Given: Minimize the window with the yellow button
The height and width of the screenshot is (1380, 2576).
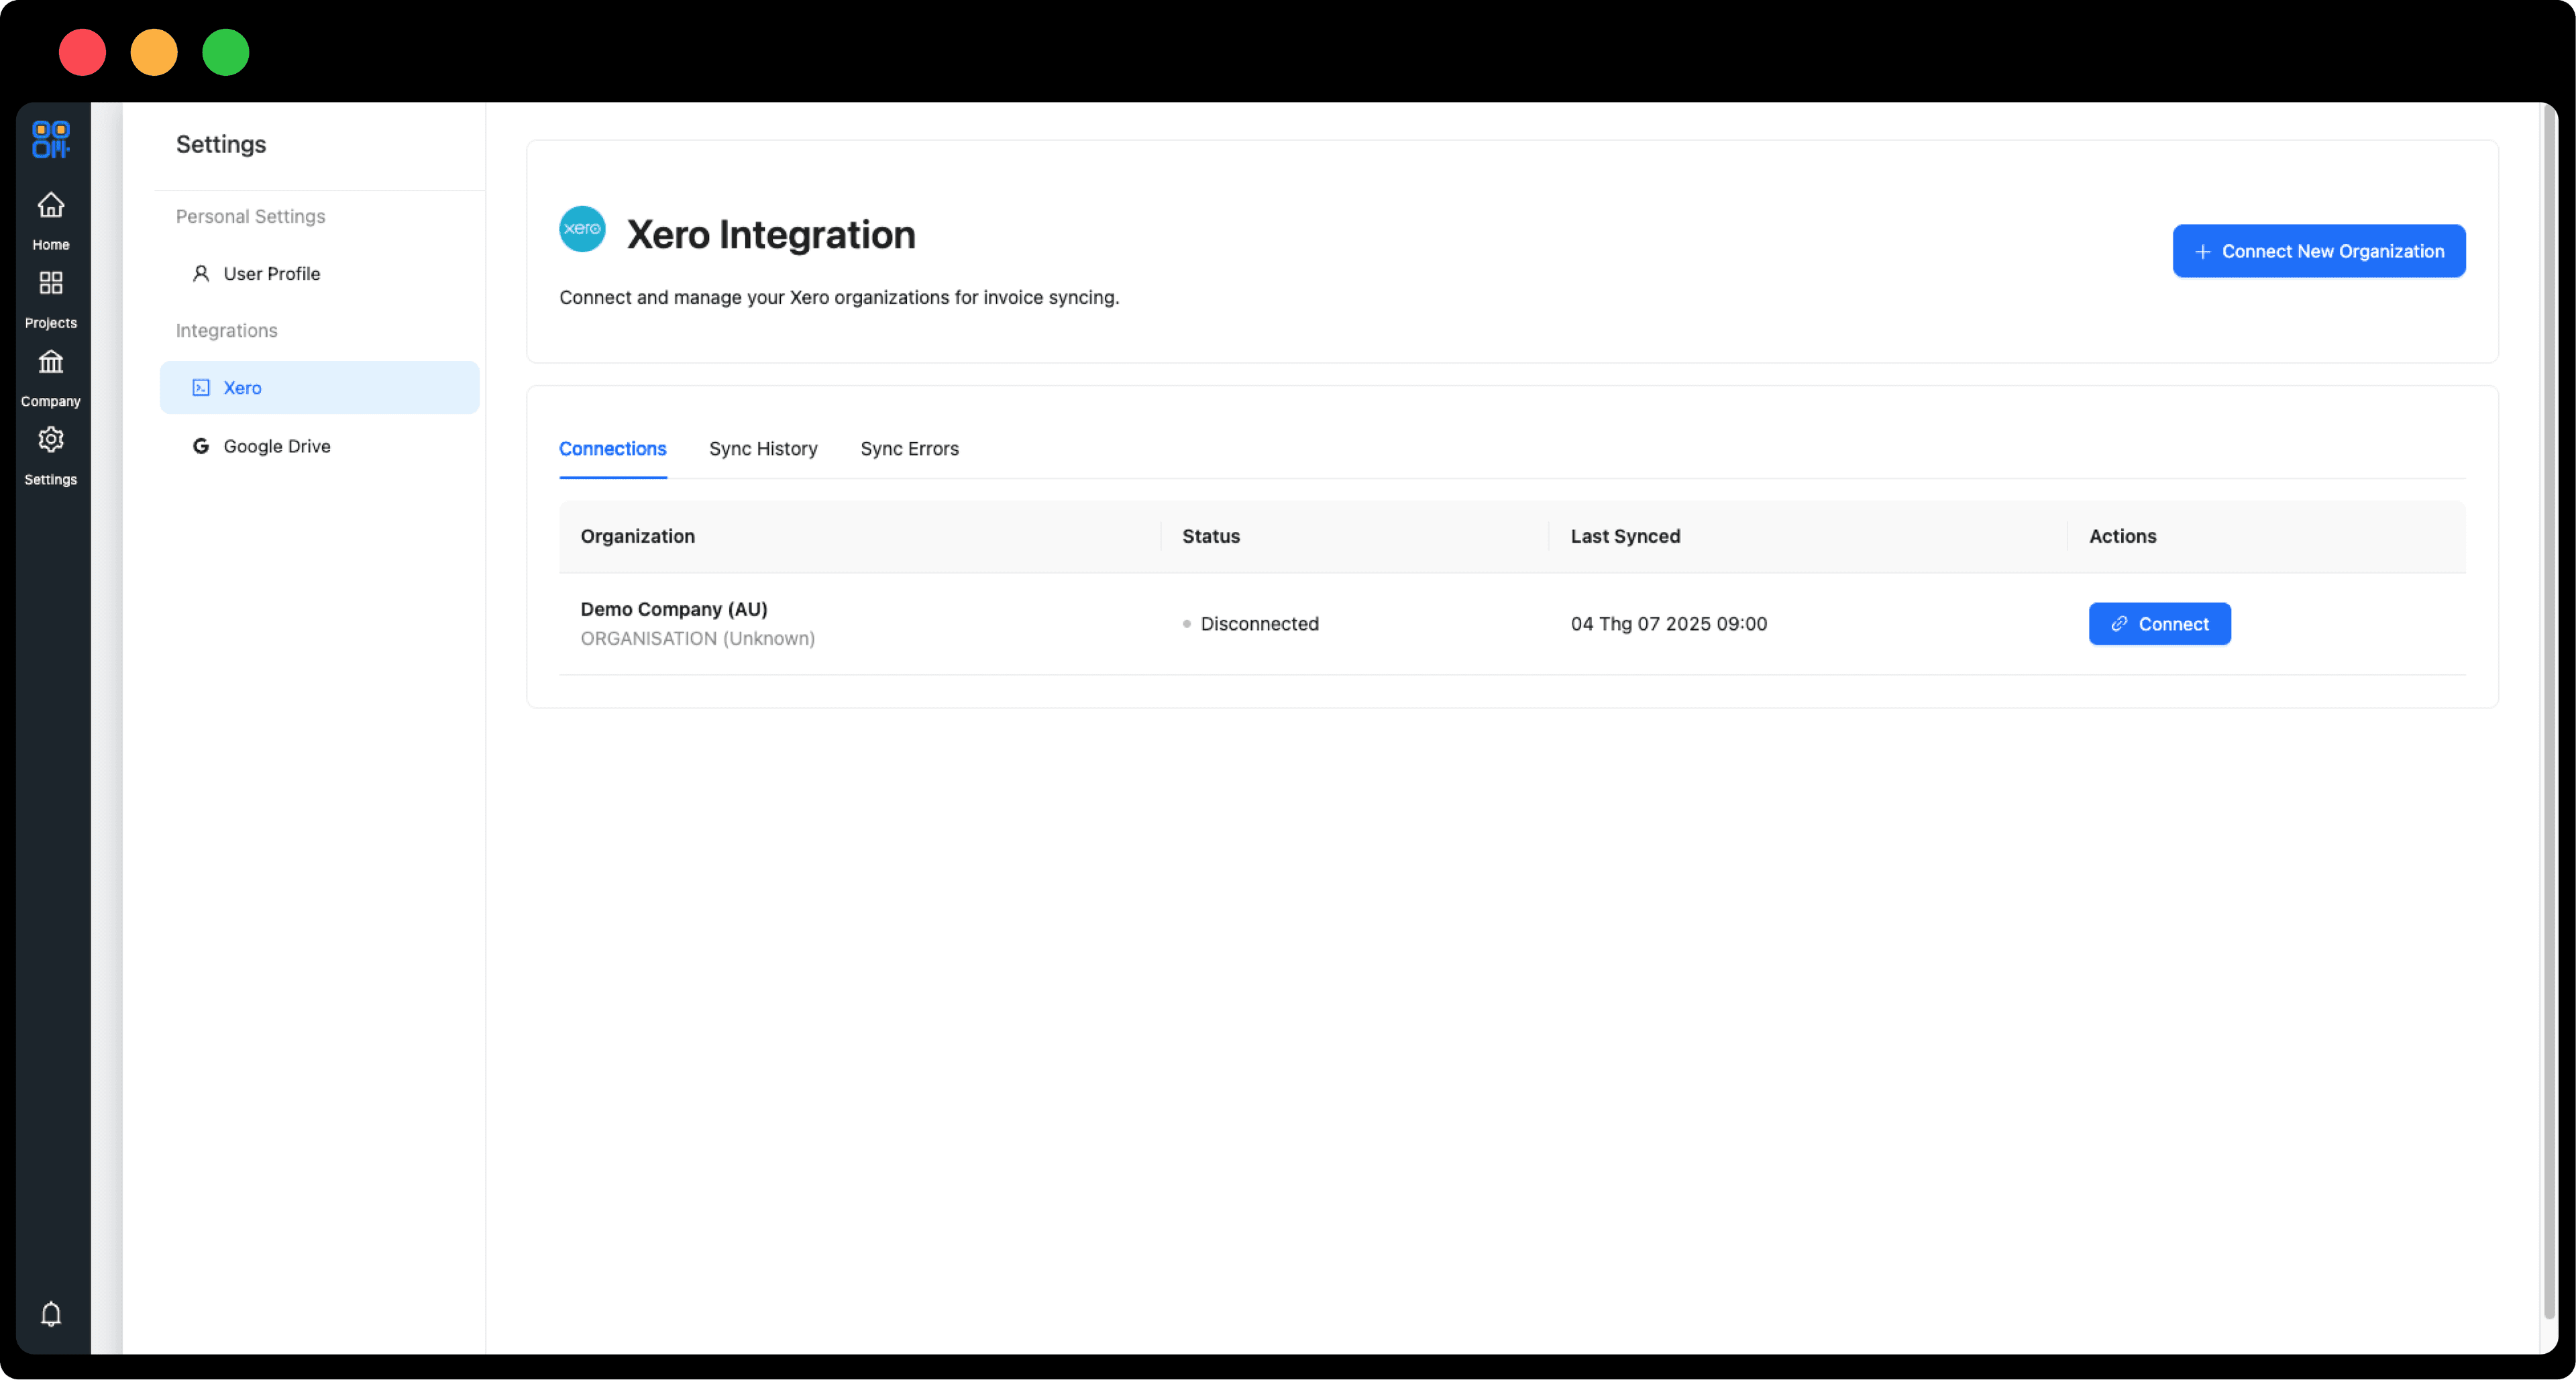Looking at the screenshot, I should (x=154, y=52).
